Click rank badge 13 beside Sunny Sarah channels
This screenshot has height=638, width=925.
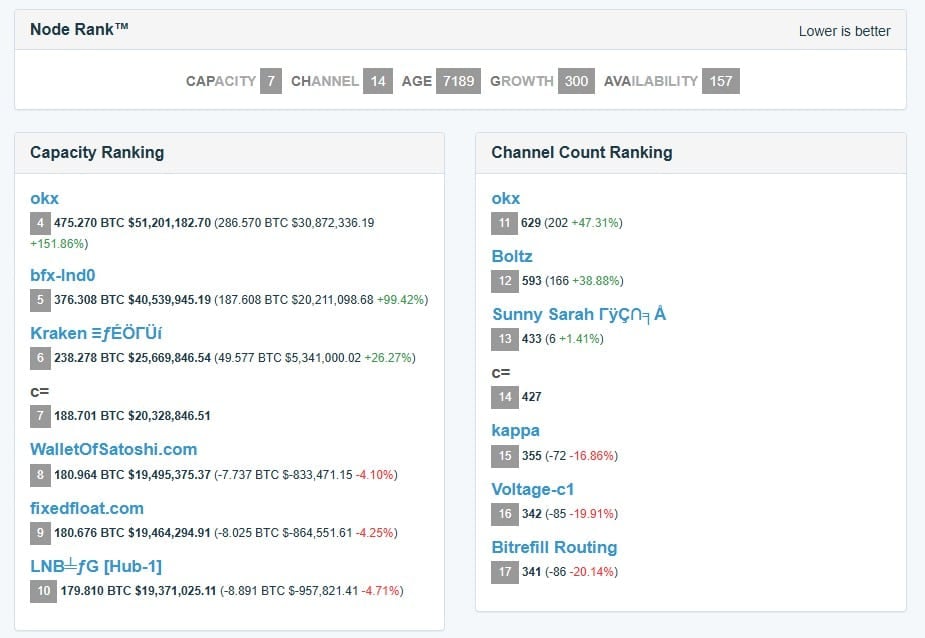click(505, 339)
